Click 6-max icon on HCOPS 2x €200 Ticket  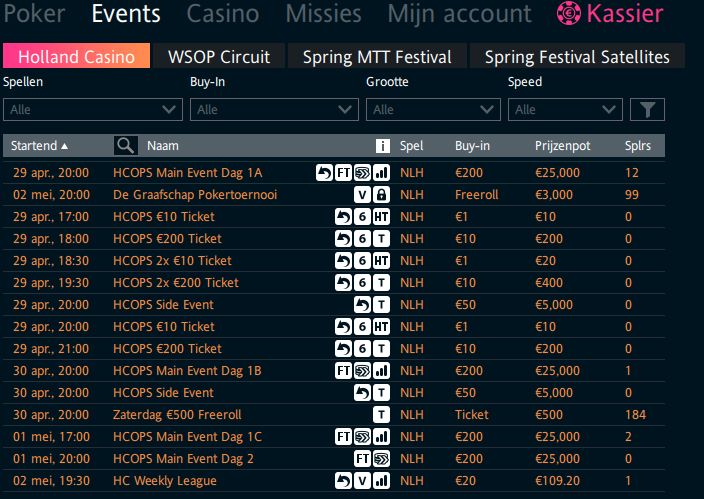(x=362, y=283)
